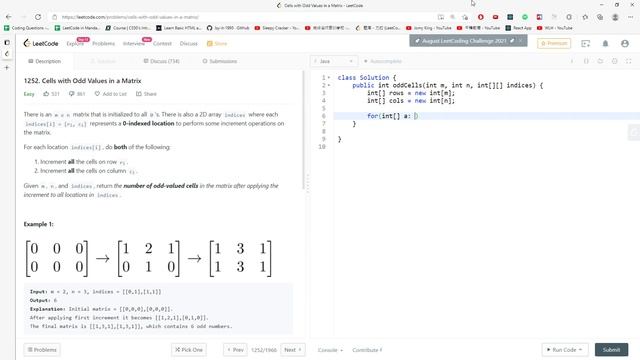Open the Discuss (734) tab

coord(162,61)
